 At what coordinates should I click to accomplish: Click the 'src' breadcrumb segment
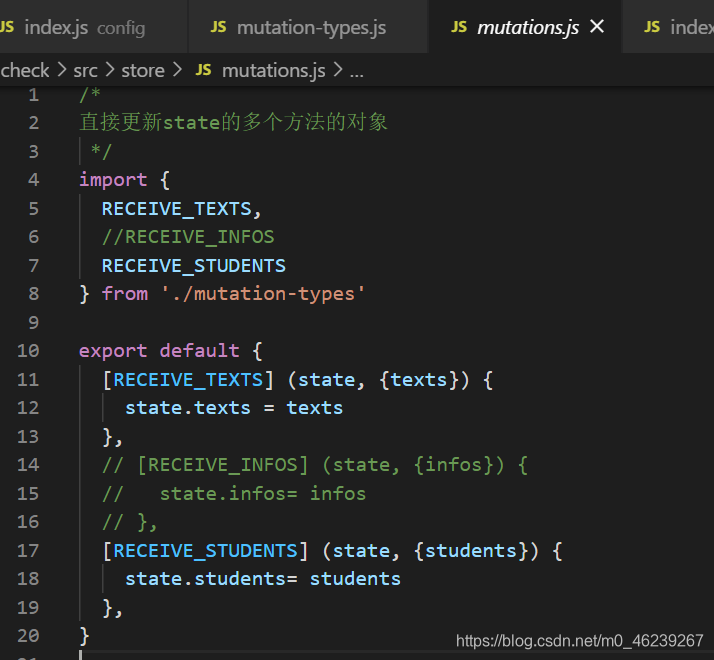85,71
